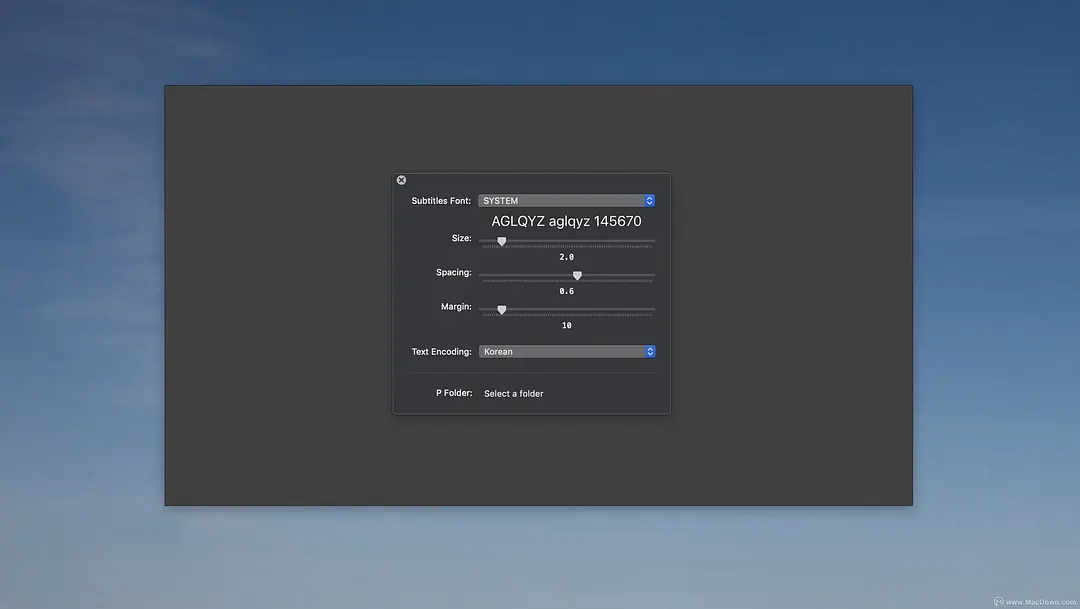Close the subtitle settings panel
The width and height of the screenshot is (1080, 609).
pos(402,180)
